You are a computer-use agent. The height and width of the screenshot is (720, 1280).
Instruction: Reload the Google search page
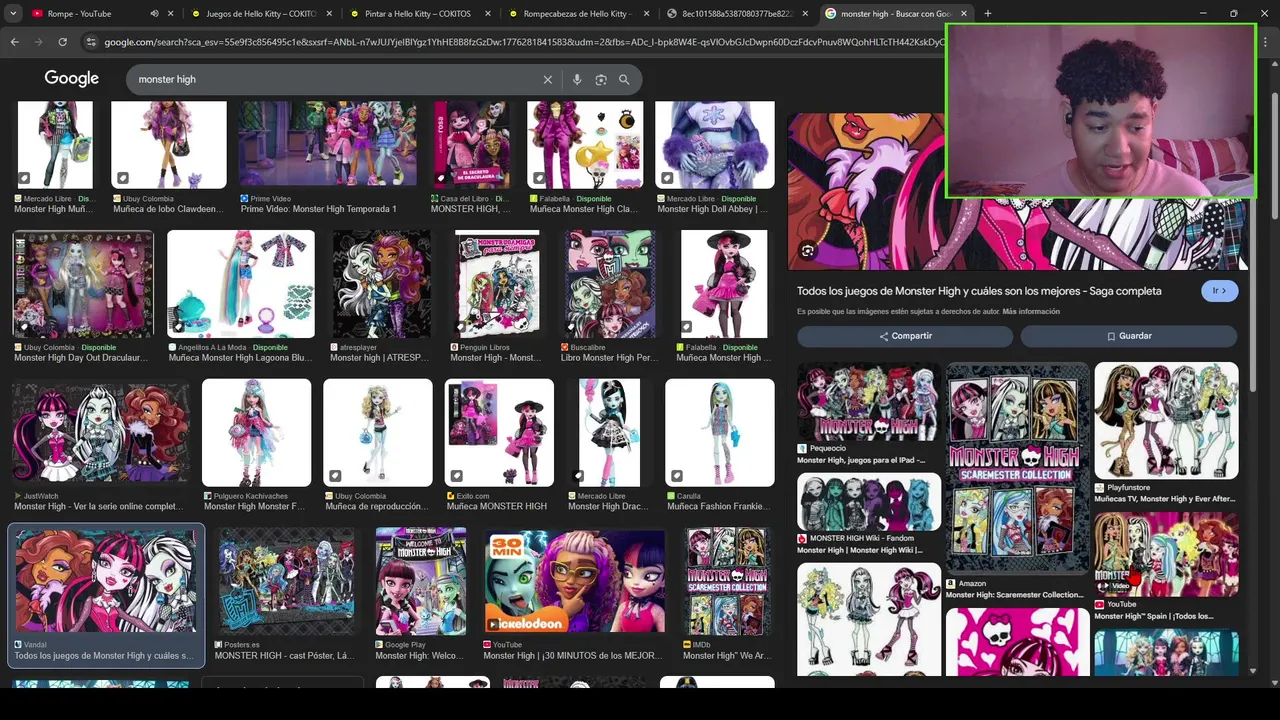(62, 42)
